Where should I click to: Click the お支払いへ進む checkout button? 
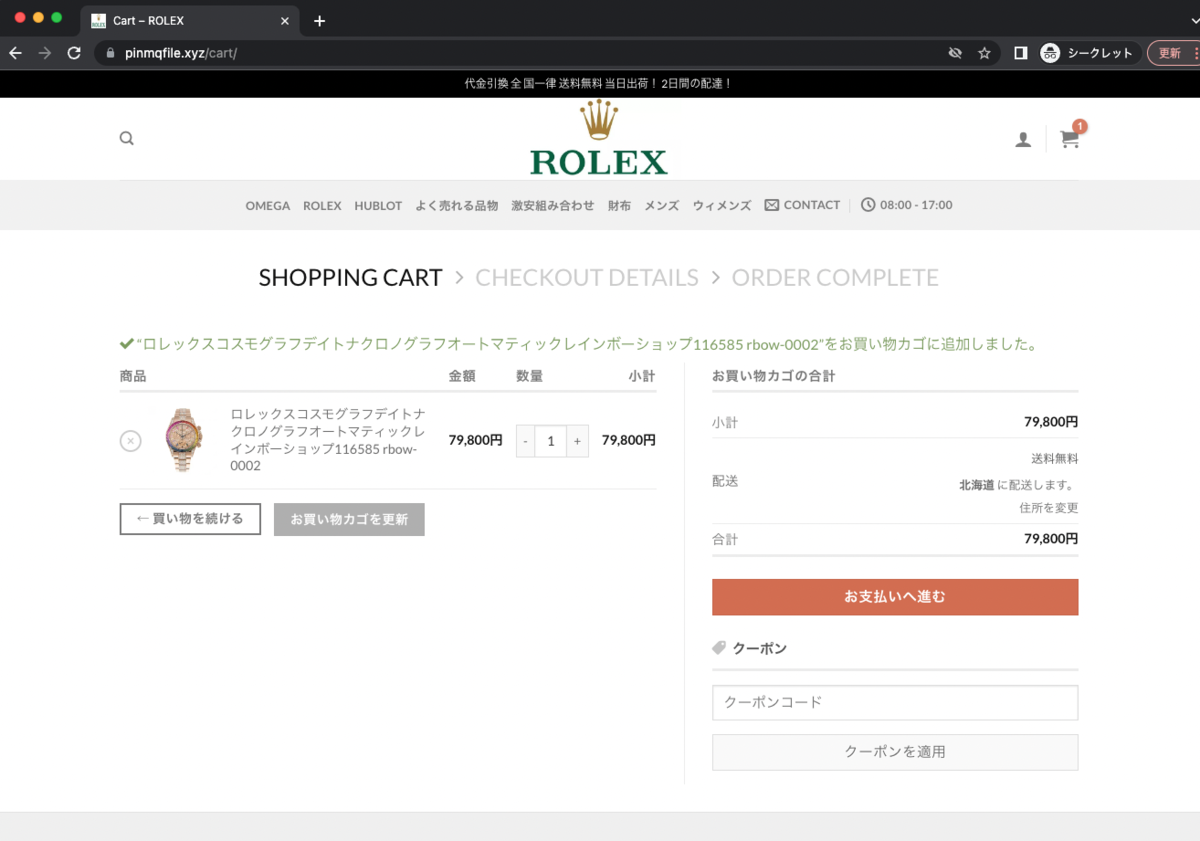coord(895,597)
